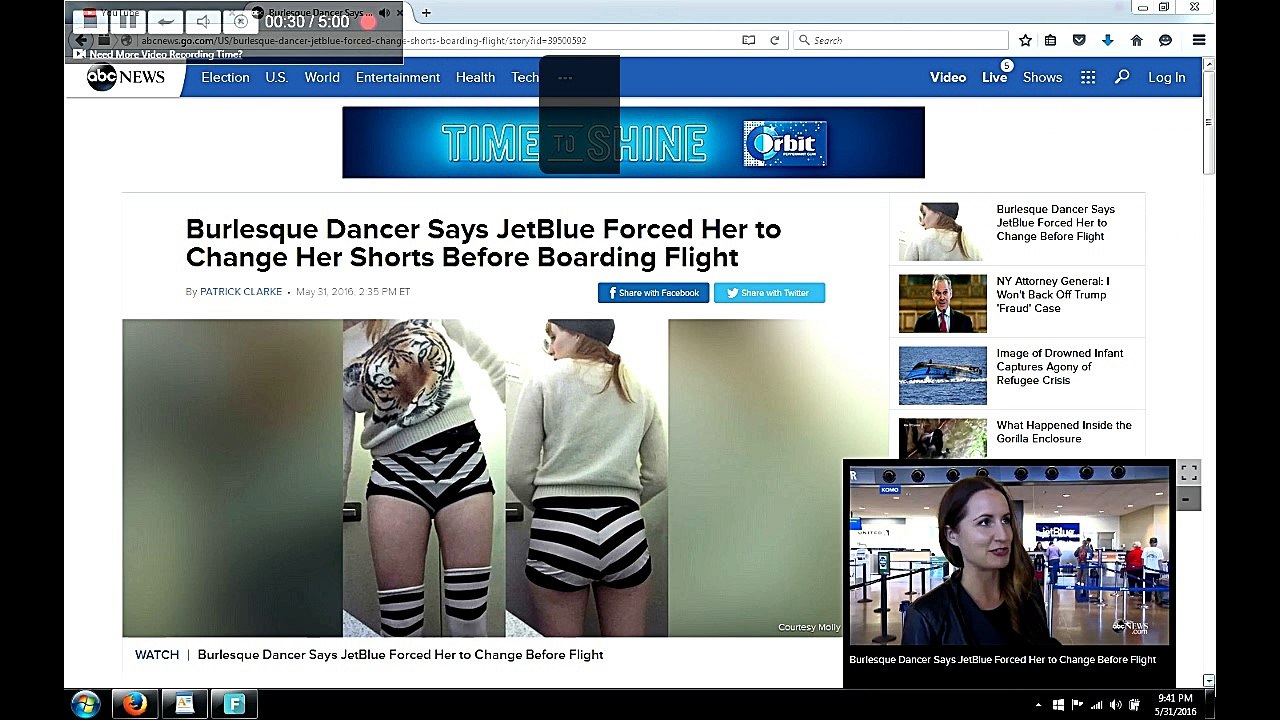
Task: Share with Facebook button
Action: (653, 293)
